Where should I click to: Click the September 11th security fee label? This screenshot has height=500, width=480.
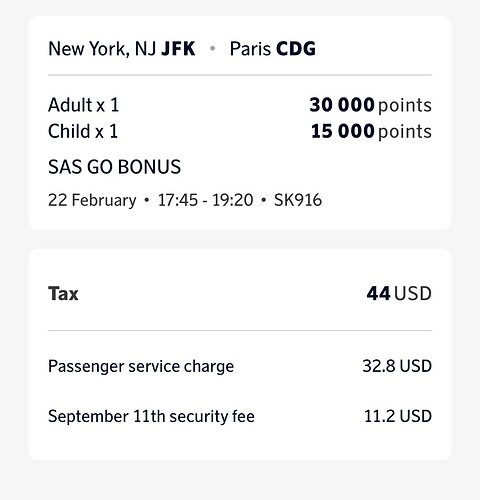coord(151,417)
